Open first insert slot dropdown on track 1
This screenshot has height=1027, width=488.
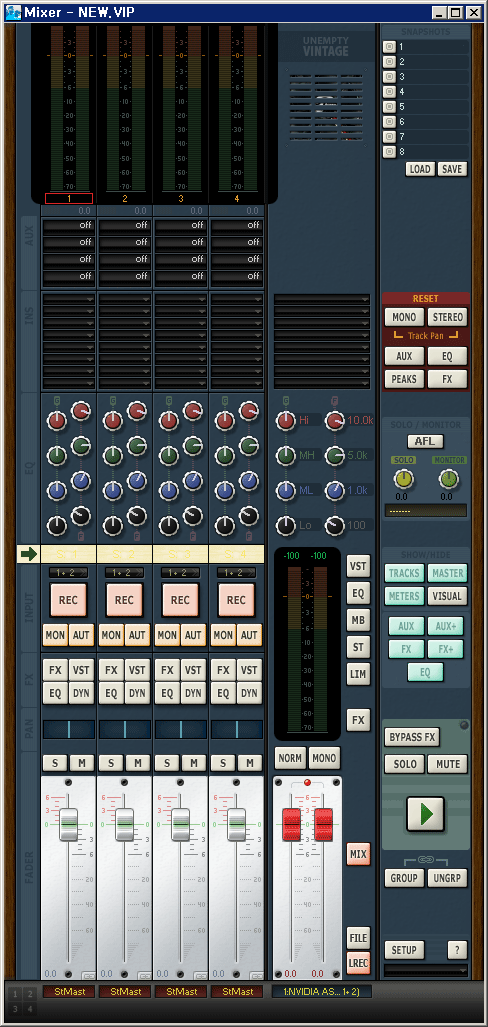pos(69,299)
